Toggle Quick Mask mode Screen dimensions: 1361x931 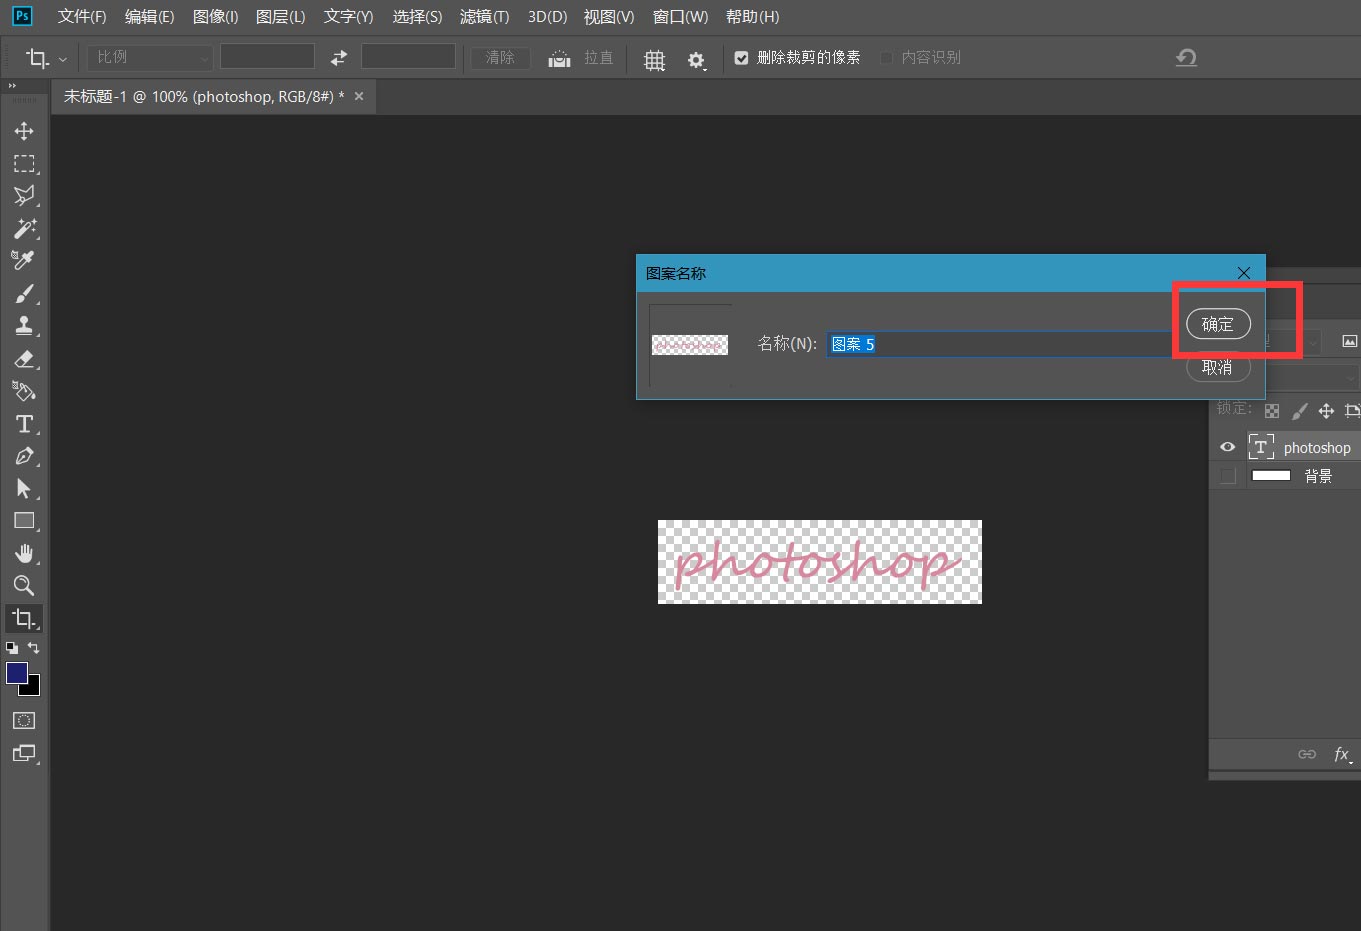point(24,720)
